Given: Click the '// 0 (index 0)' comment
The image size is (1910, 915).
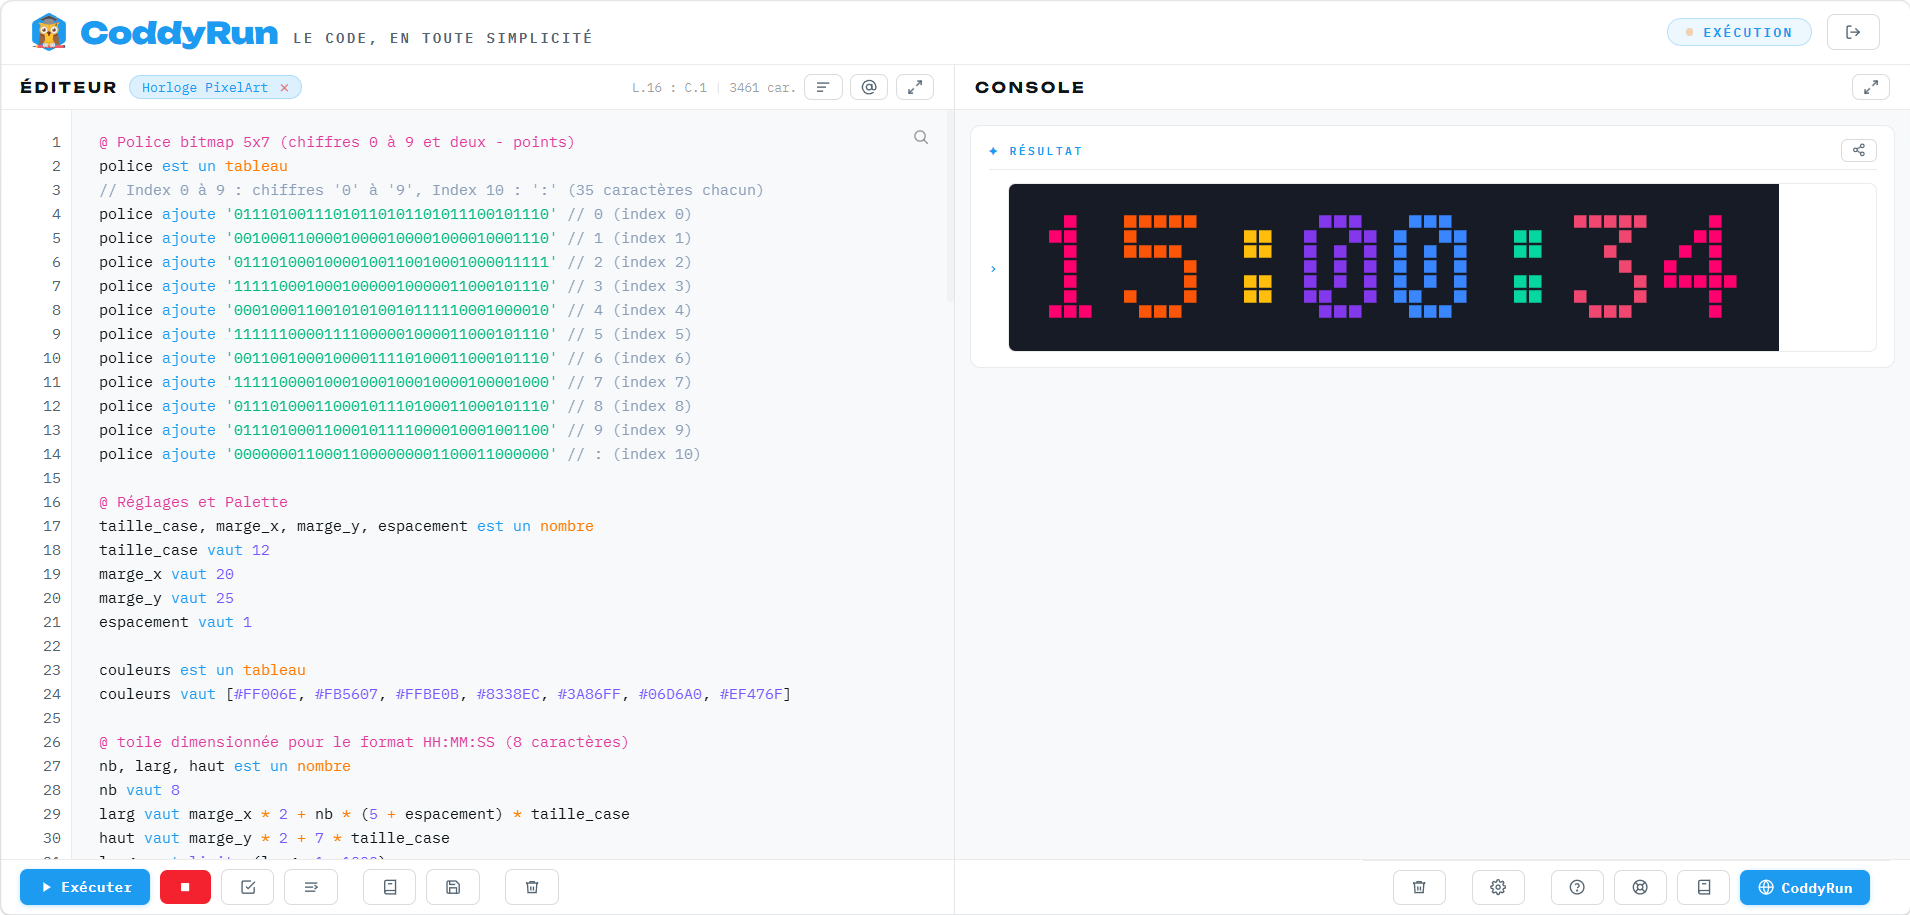Looking at the screenshot, I should 629,214.
